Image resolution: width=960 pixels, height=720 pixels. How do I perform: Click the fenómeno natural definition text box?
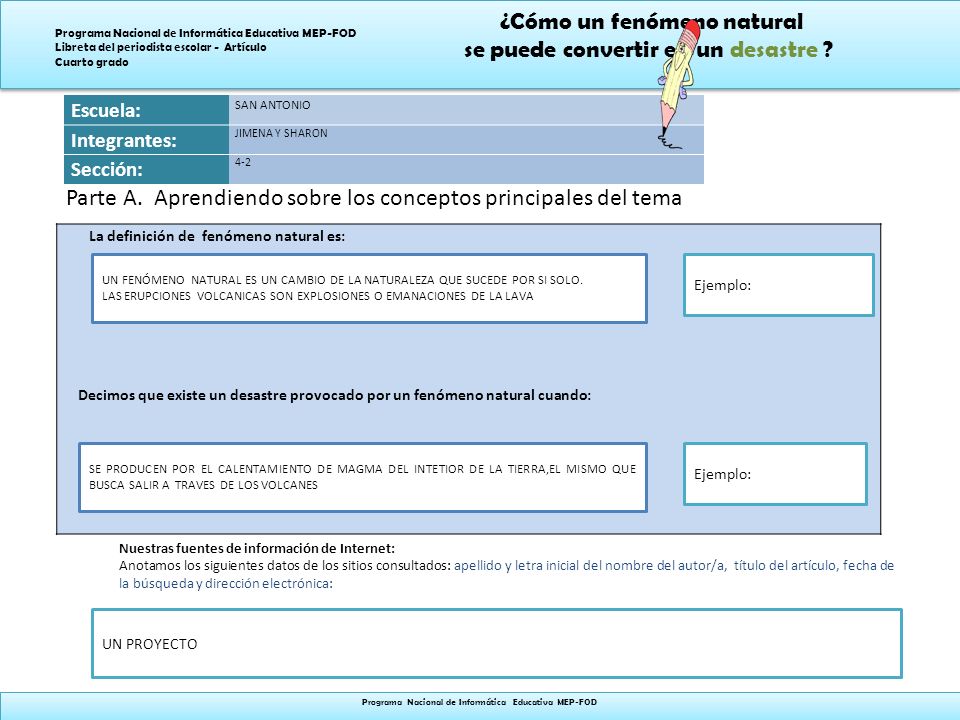[x=369, y=288]
